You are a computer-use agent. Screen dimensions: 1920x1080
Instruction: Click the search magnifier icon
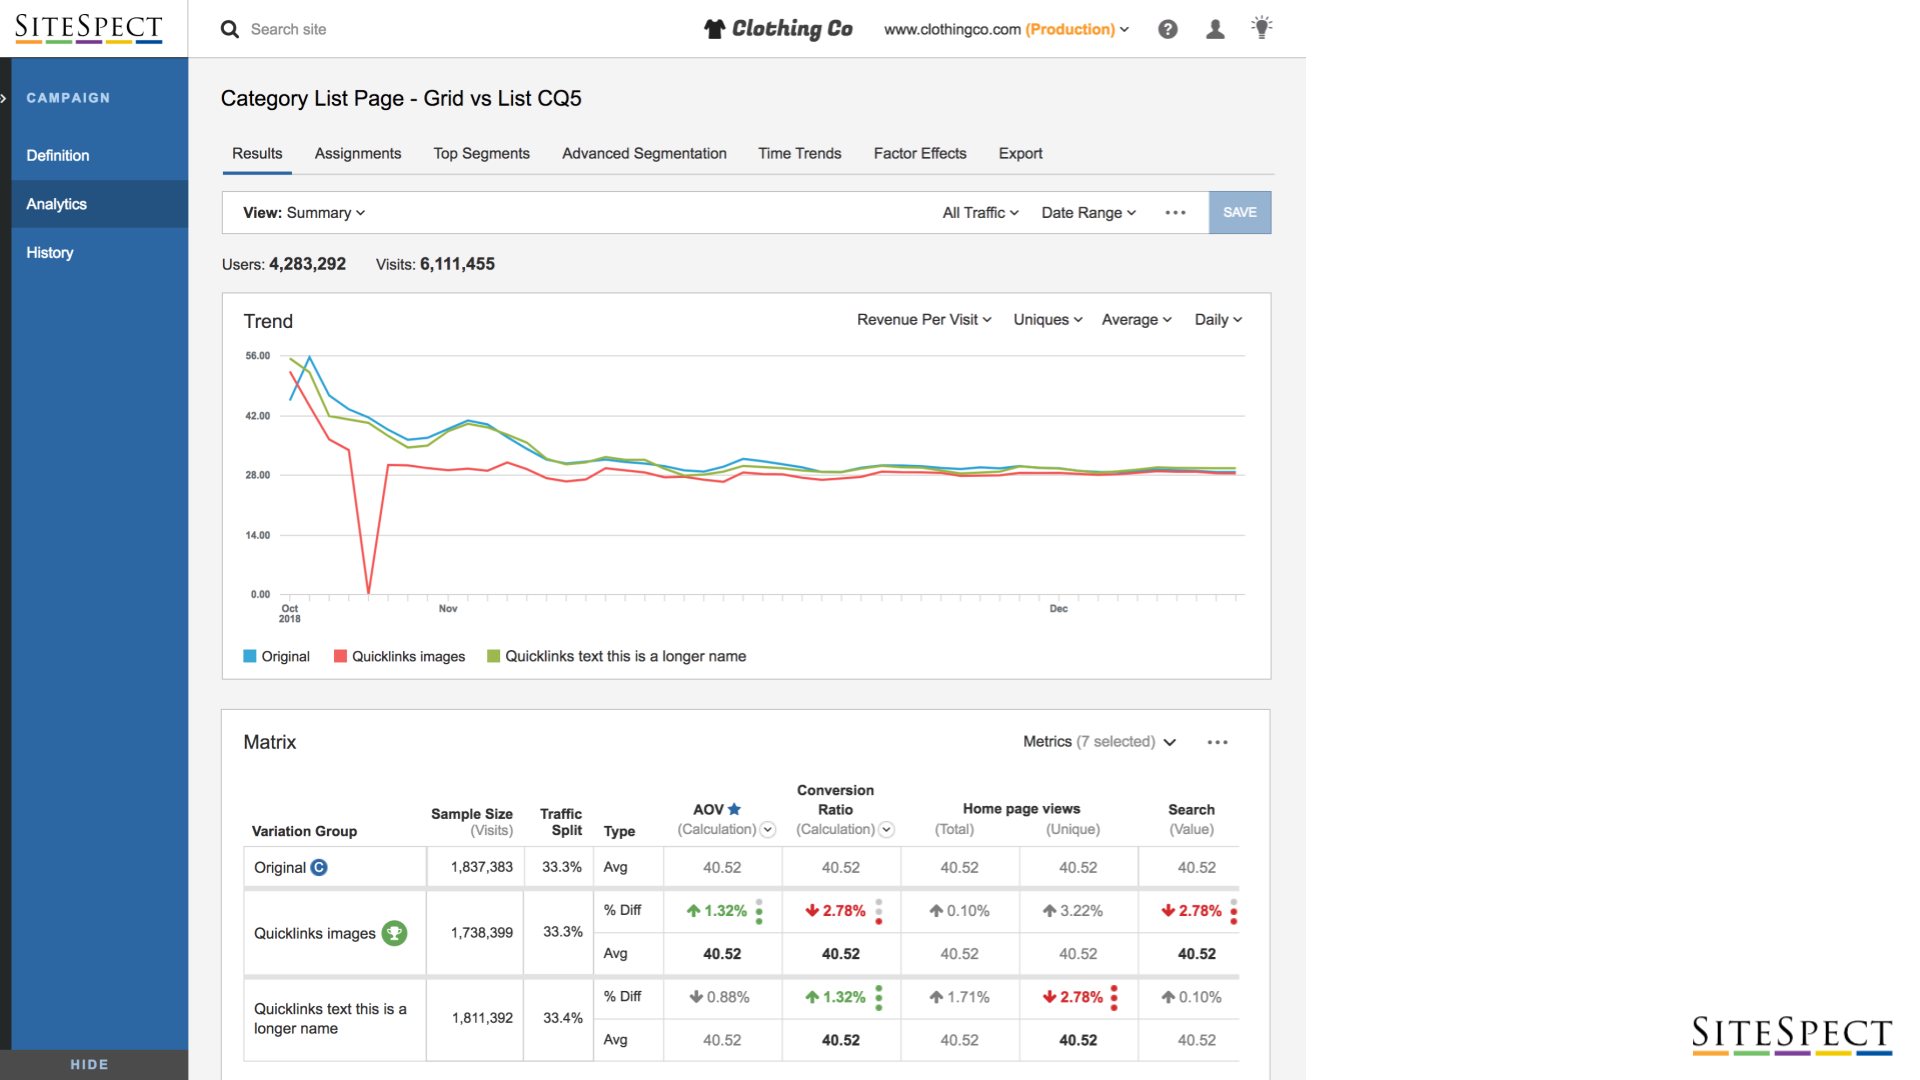(x=230, y=30)
